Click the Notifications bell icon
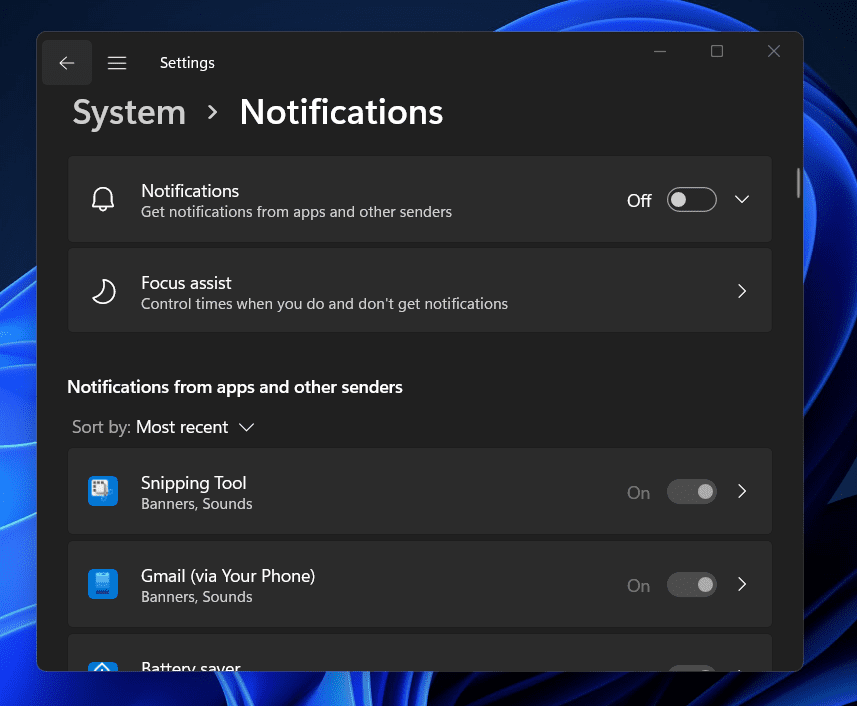857x706 pixels. click(103, 199)
